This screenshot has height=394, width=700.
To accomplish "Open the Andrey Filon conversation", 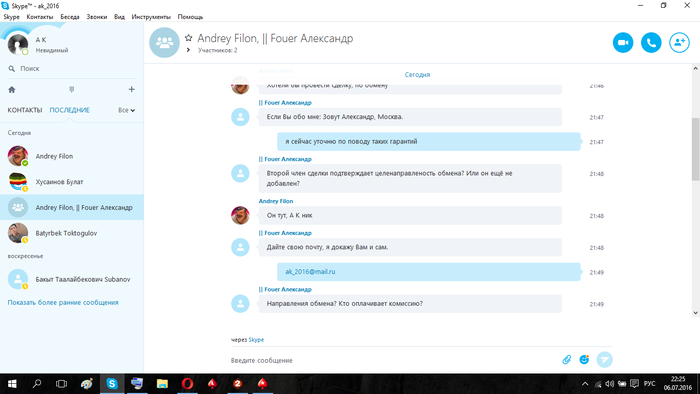I will (x=71, y=156).
